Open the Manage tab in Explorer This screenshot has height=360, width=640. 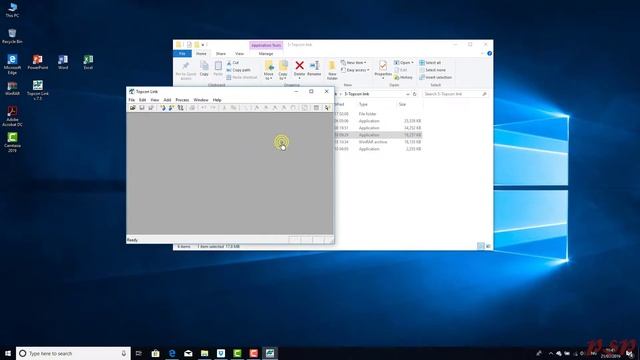(266, 53)
